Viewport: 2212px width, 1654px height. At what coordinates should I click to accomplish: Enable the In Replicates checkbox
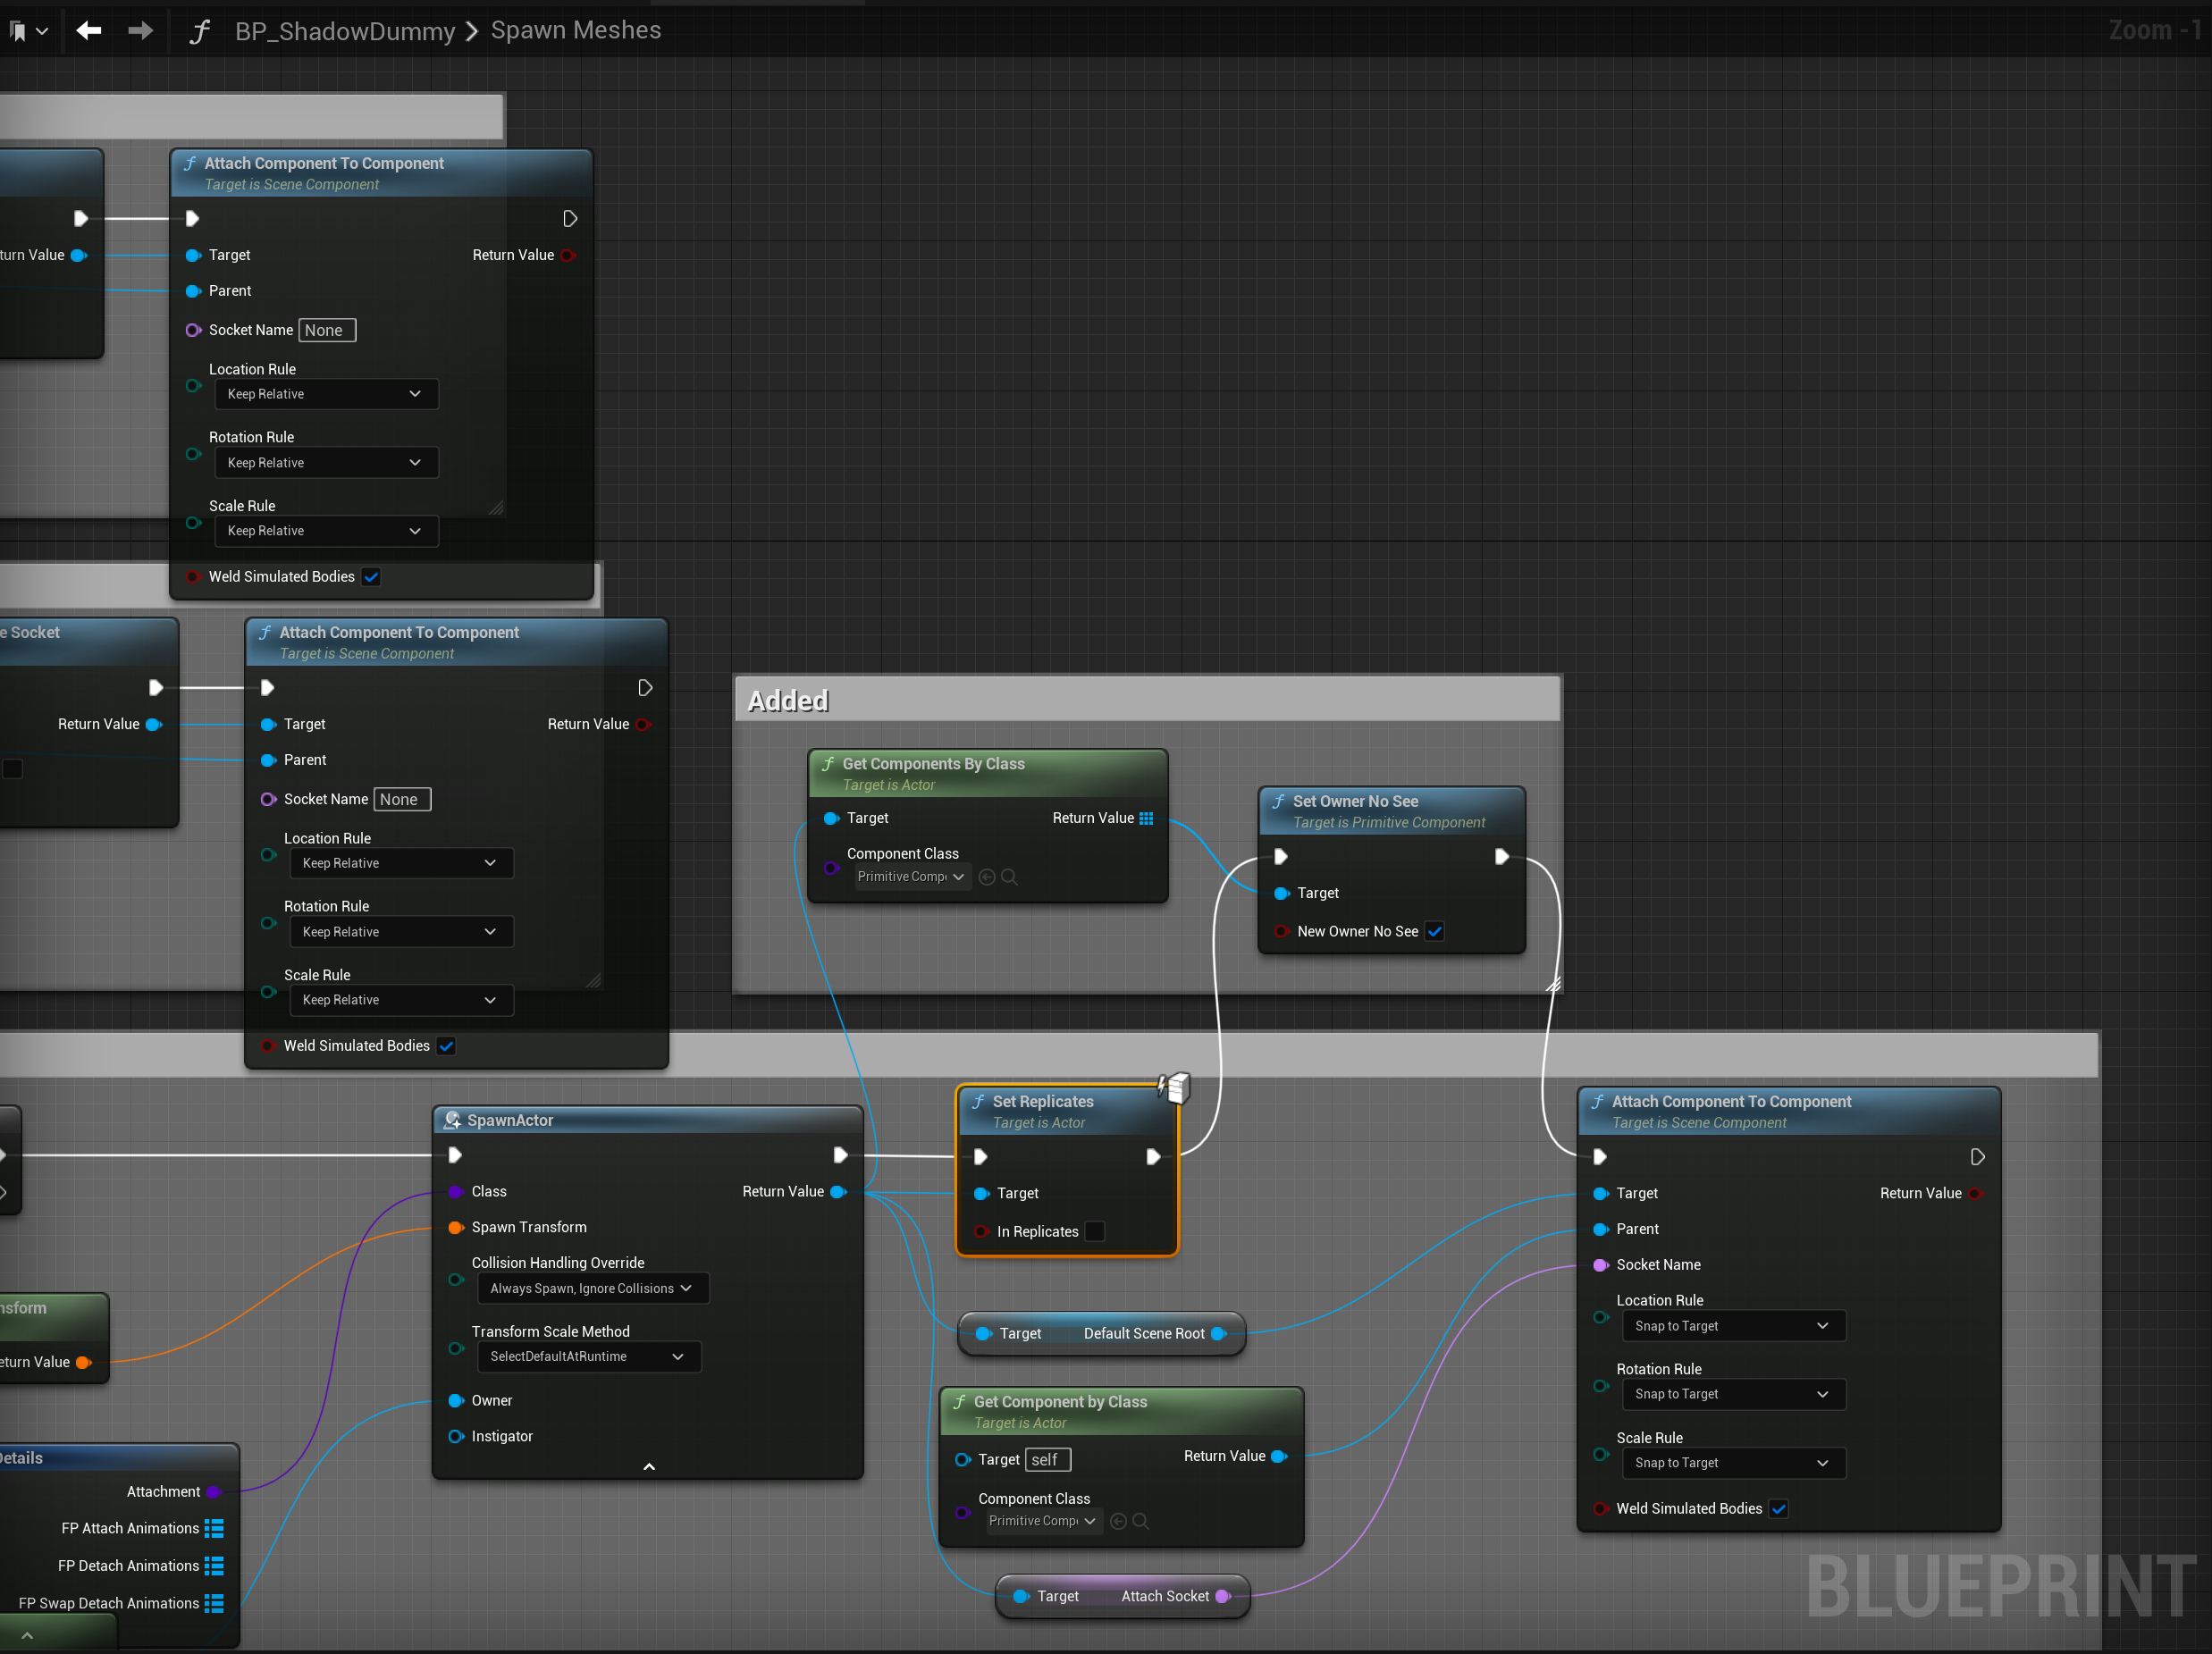[1095, 1231]
